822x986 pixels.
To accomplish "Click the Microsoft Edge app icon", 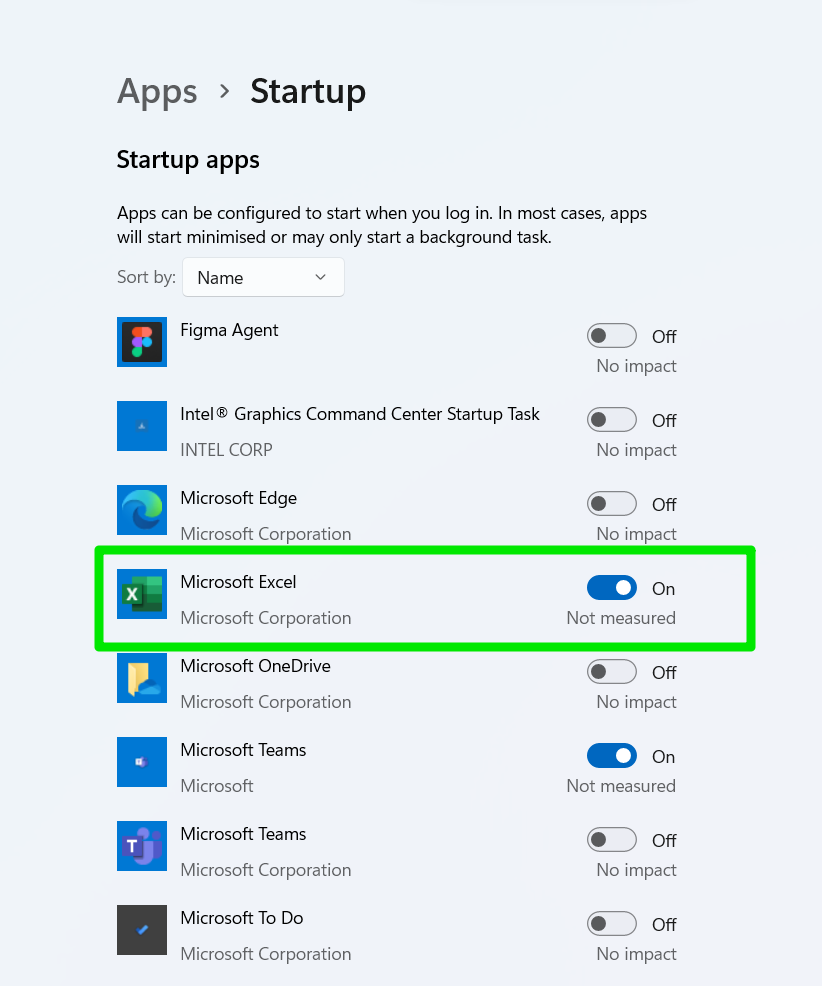I will 142,510.
